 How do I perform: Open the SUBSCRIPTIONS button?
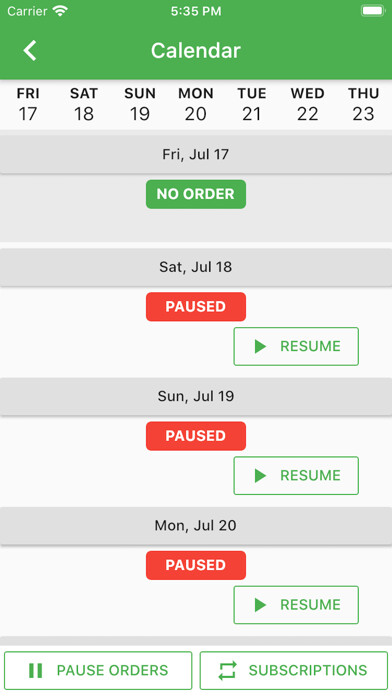[294, 670]
